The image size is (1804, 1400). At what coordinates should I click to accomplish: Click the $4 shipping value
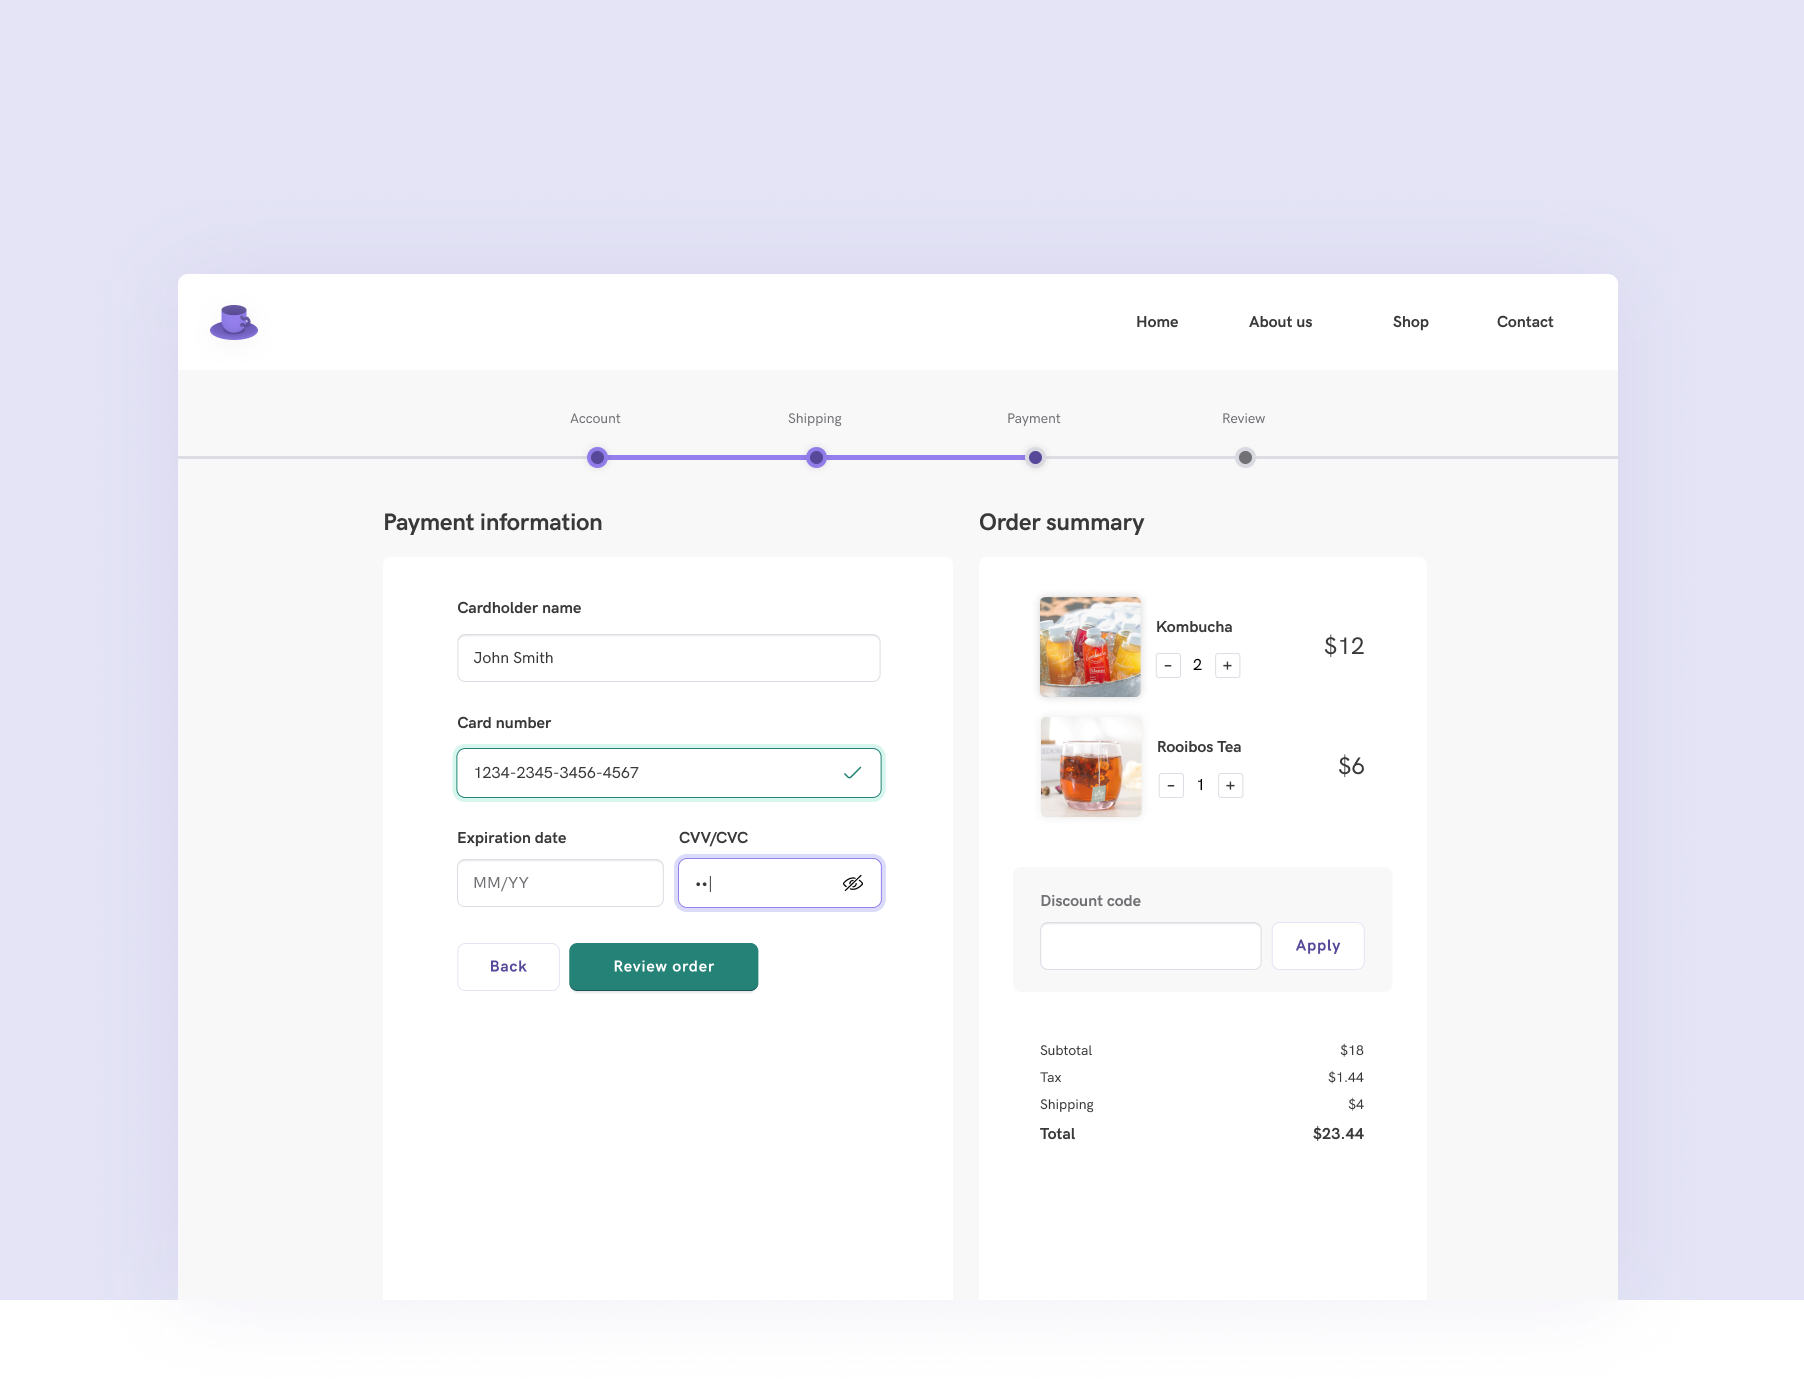[x=1356, y=1105]
